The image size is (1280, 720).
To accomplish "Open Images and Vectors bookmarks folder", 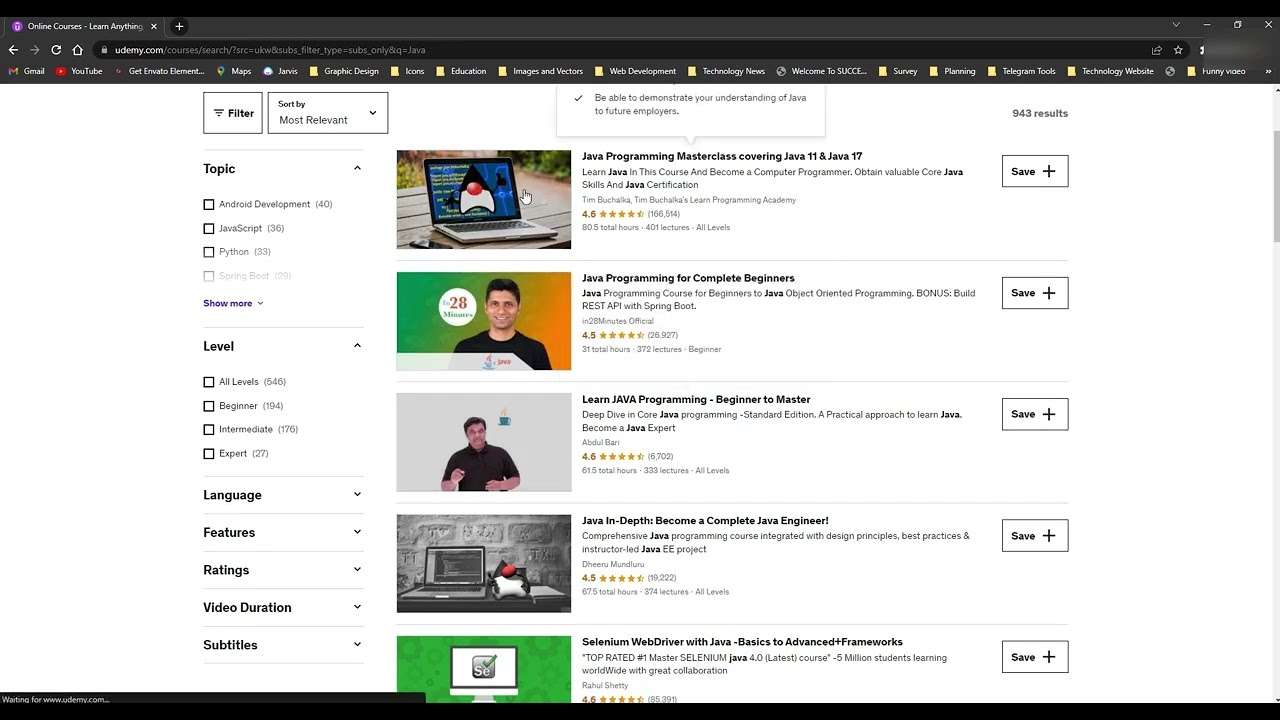I will point(540,71).
